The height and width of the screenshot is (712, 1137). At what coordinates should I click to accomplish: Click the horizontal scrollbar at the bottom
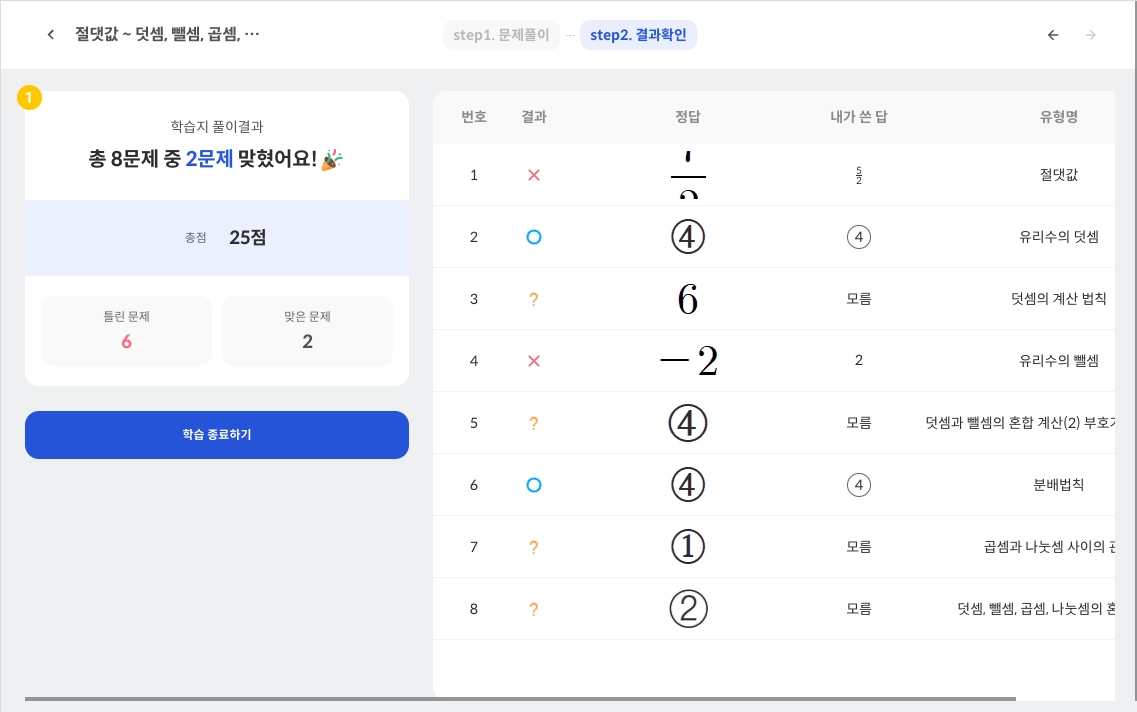pos(520,699)
